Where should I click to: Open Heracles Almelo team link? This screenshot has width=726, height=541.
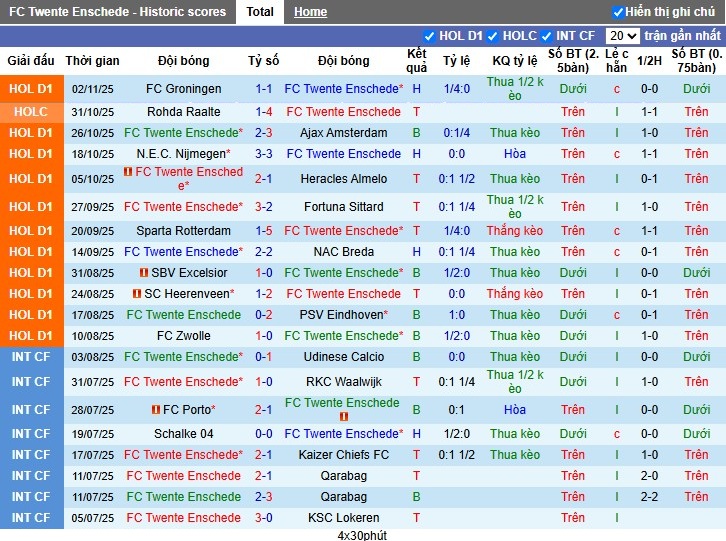pyautogui.click(x=344, y=179)
